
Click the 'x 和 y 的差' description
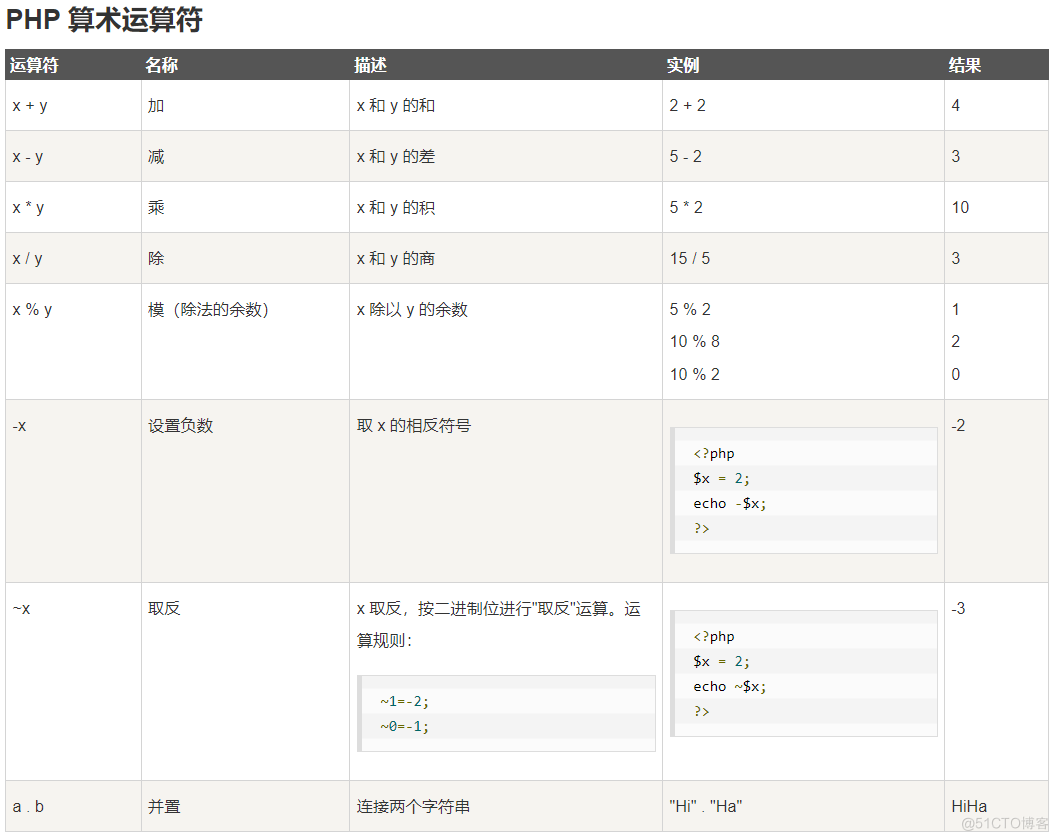(396, 157)
